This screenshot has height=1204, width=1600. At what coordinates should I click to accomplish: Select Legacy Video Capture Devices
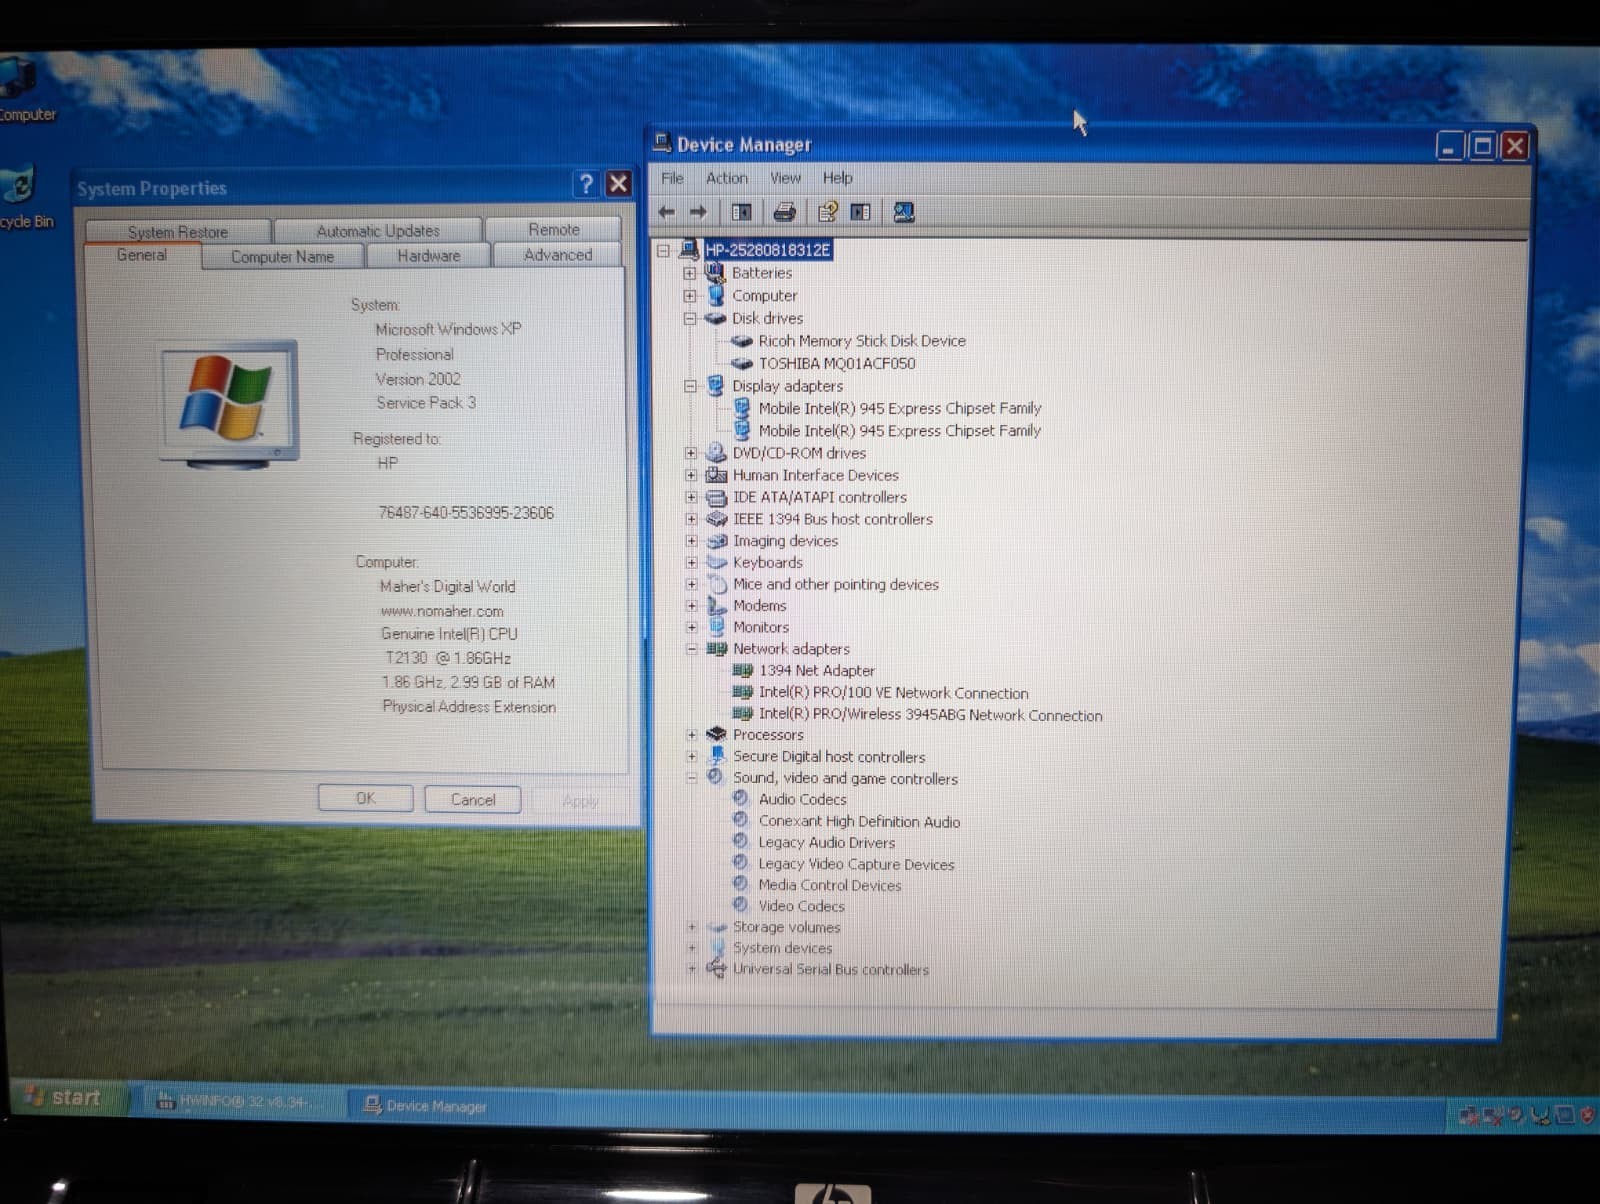click(x=856, y=864)
